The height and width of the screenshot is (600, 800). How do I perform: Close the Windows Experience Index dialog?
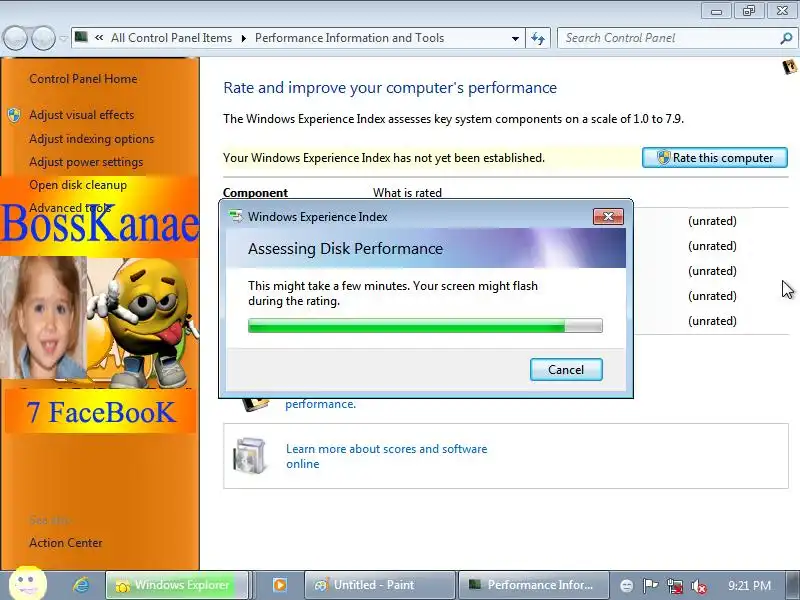[608, 216]
